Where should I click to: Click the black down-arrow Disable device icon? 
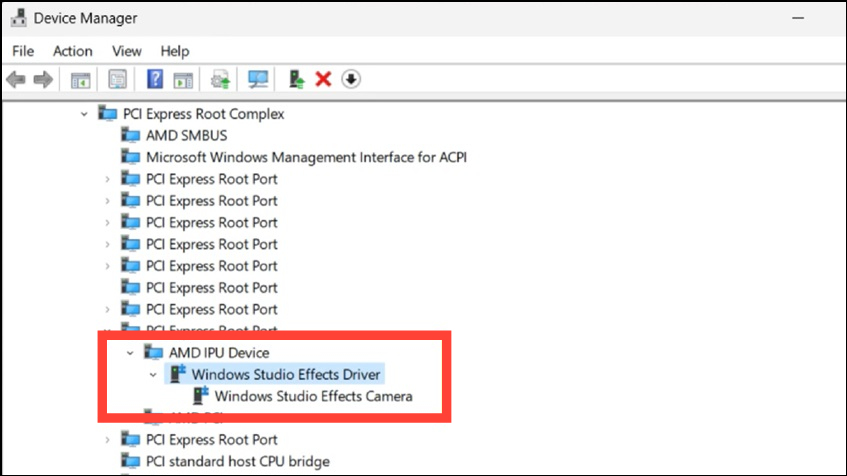(x=351, y=79)
